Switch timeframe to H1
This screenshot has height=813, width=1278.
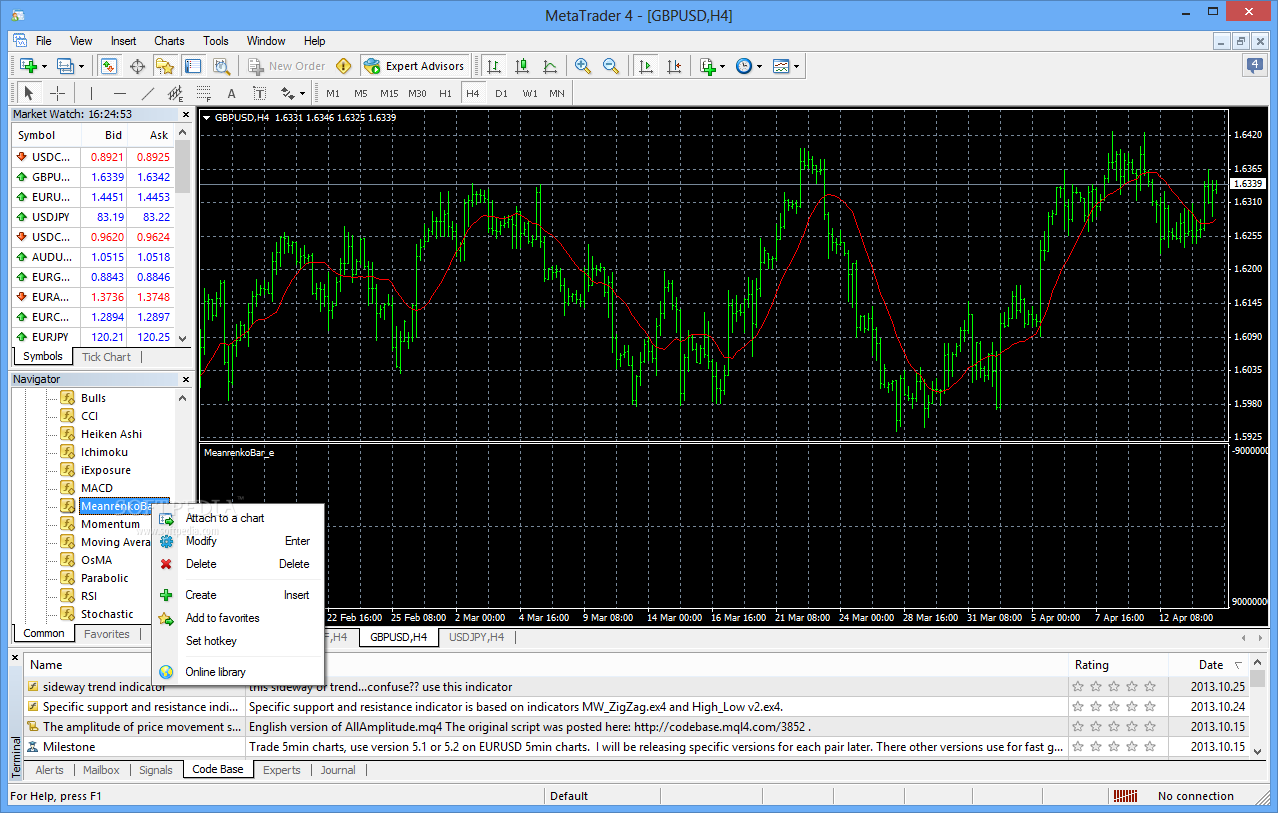click(x=445, y=93)
